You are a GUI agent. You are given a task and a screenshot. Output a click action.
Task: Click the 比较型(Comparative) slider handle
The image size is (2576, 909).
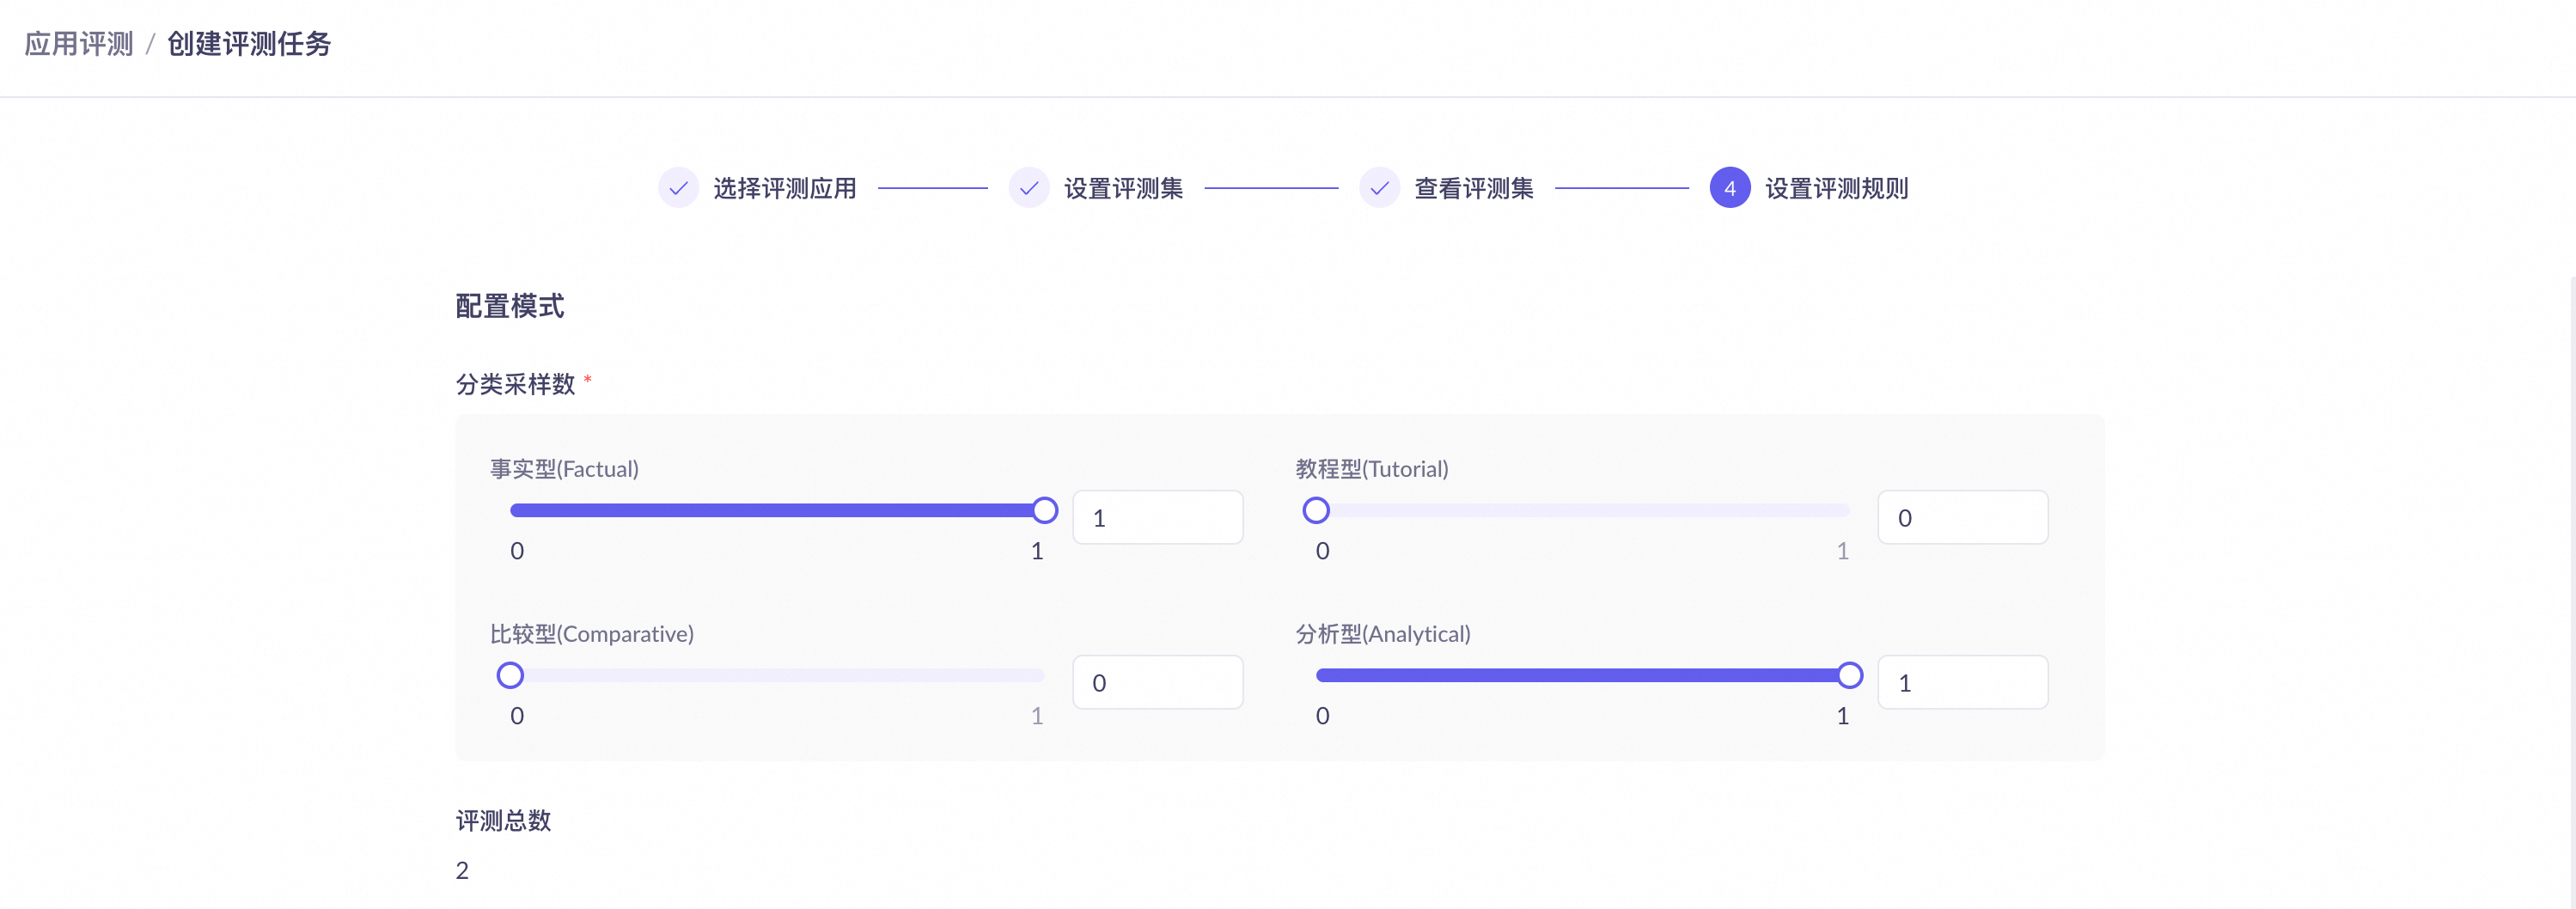[510, 676]
